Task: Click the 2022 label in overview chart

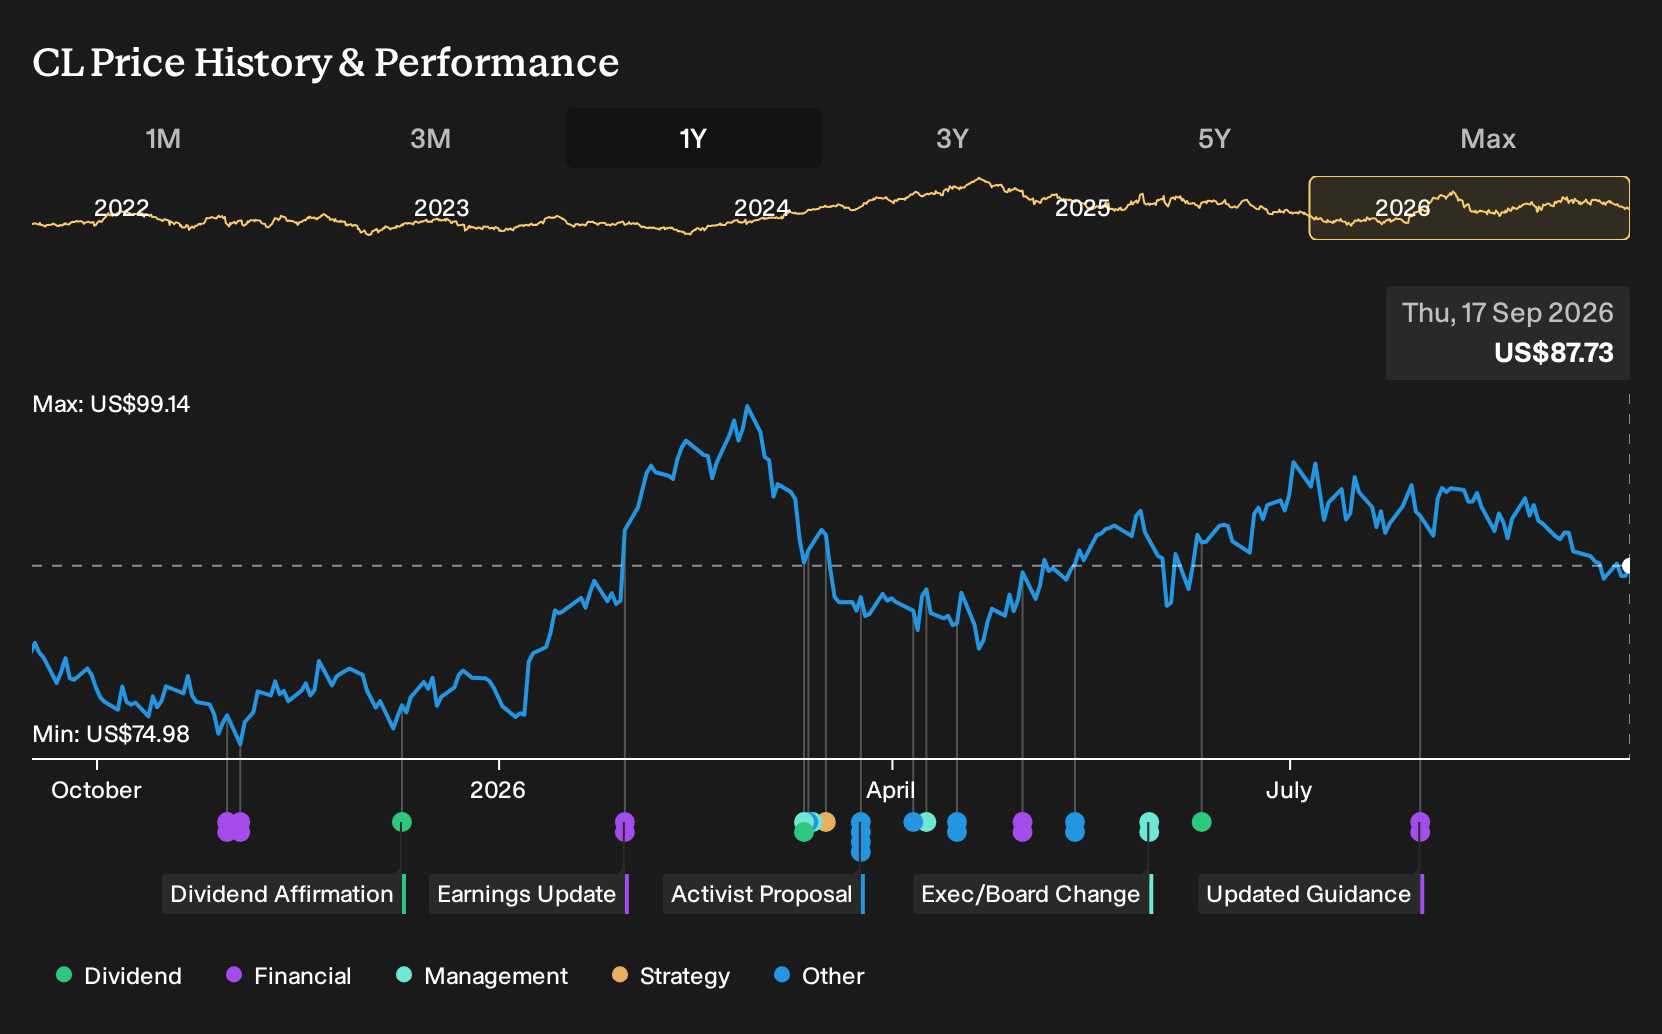Action: click(121, 208)
